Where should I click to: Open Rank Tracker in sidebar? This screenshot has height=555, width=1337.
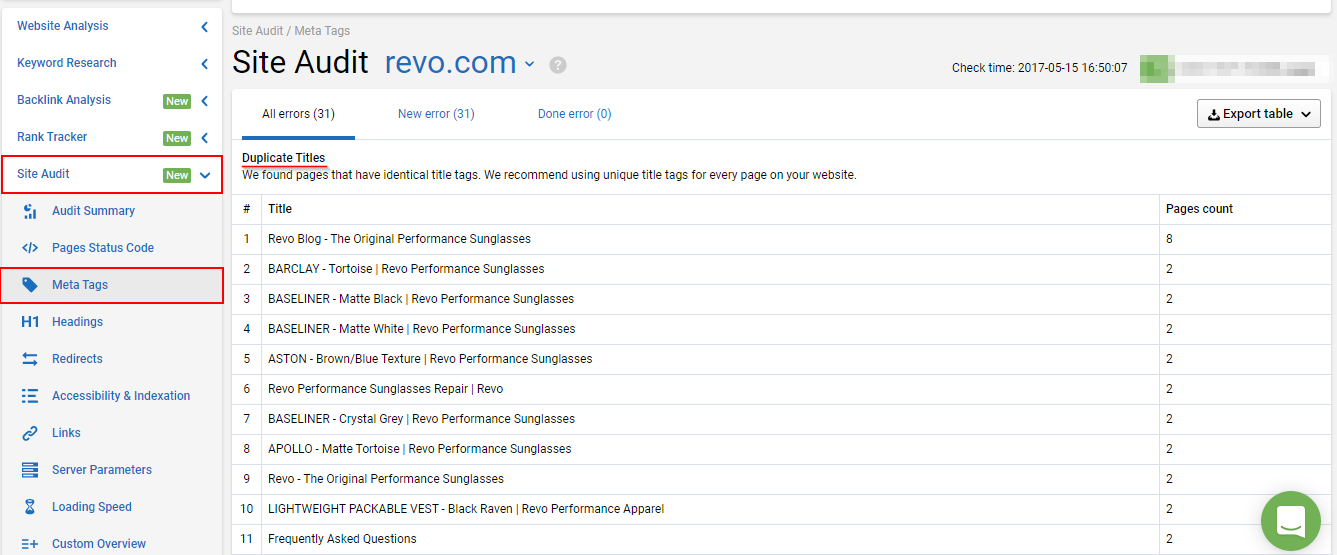tap(52, 137)
